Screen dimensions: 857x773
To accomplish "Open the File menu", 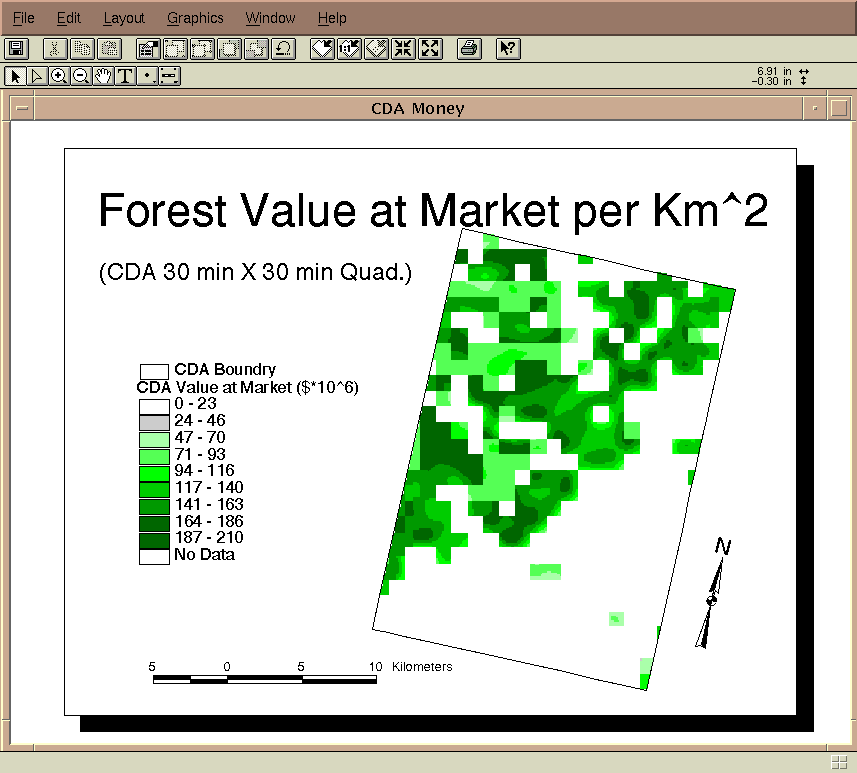I will (x=23, y=18).
